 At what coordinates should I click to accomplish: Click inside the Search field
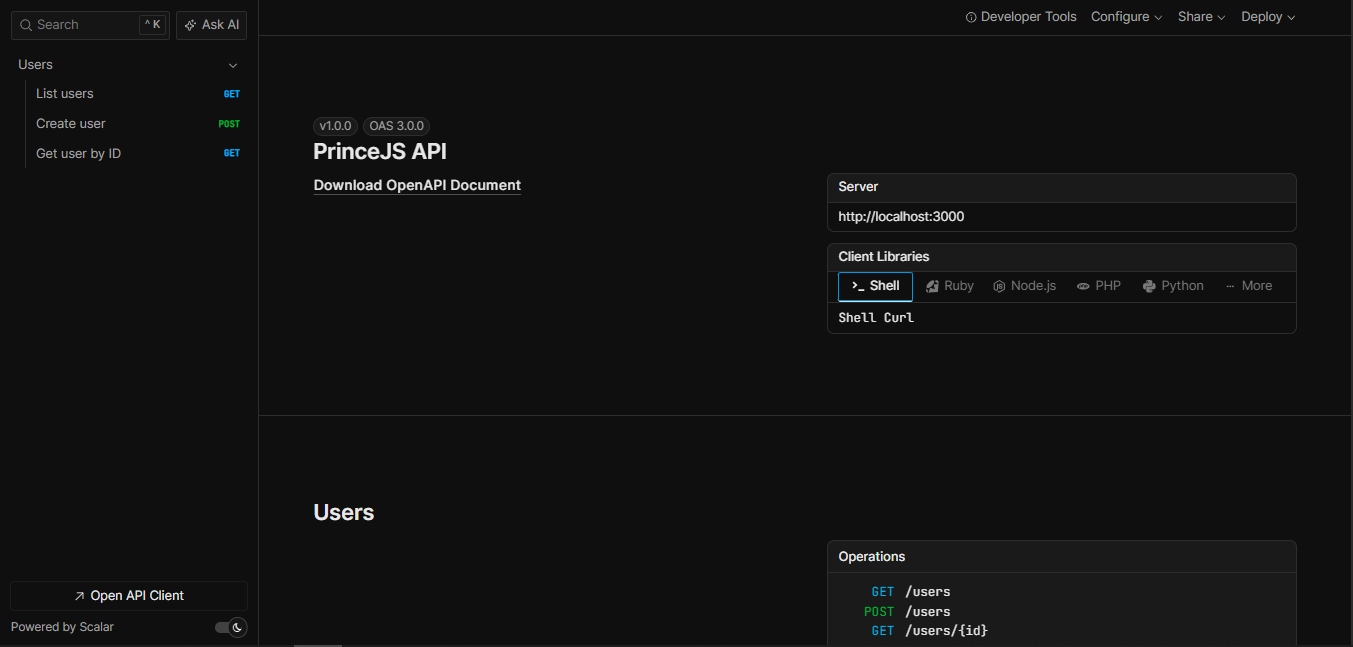click(80, 24)
